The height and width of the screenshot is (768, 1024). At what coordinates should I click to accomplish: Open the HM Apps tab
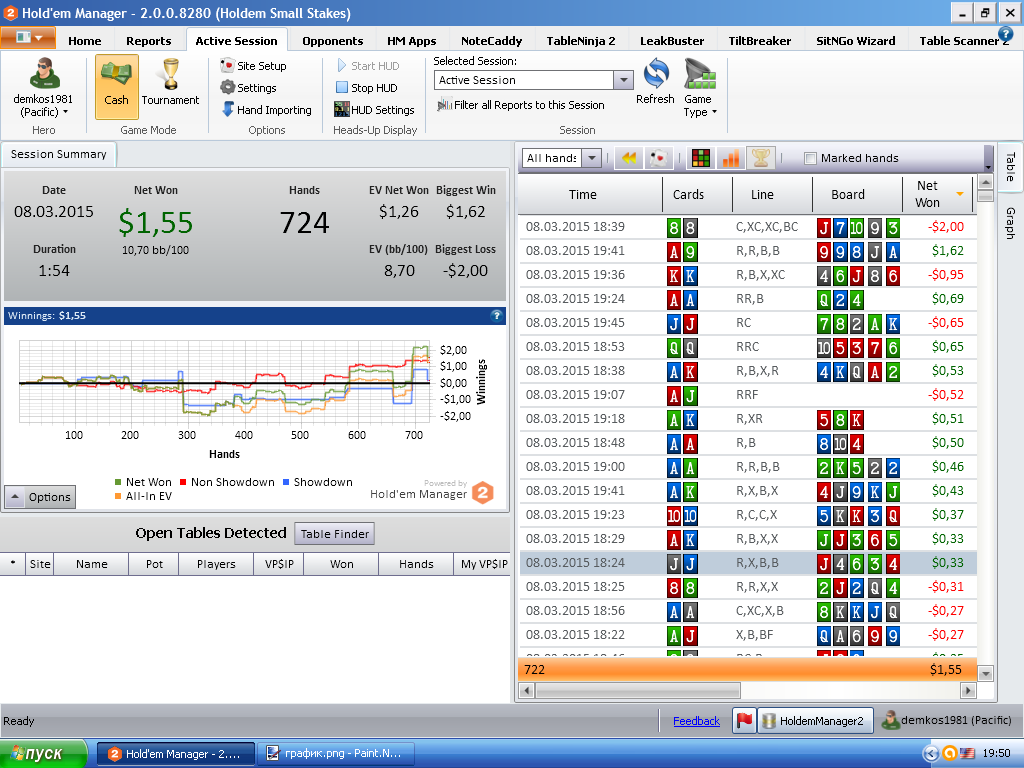click(411, 40)
